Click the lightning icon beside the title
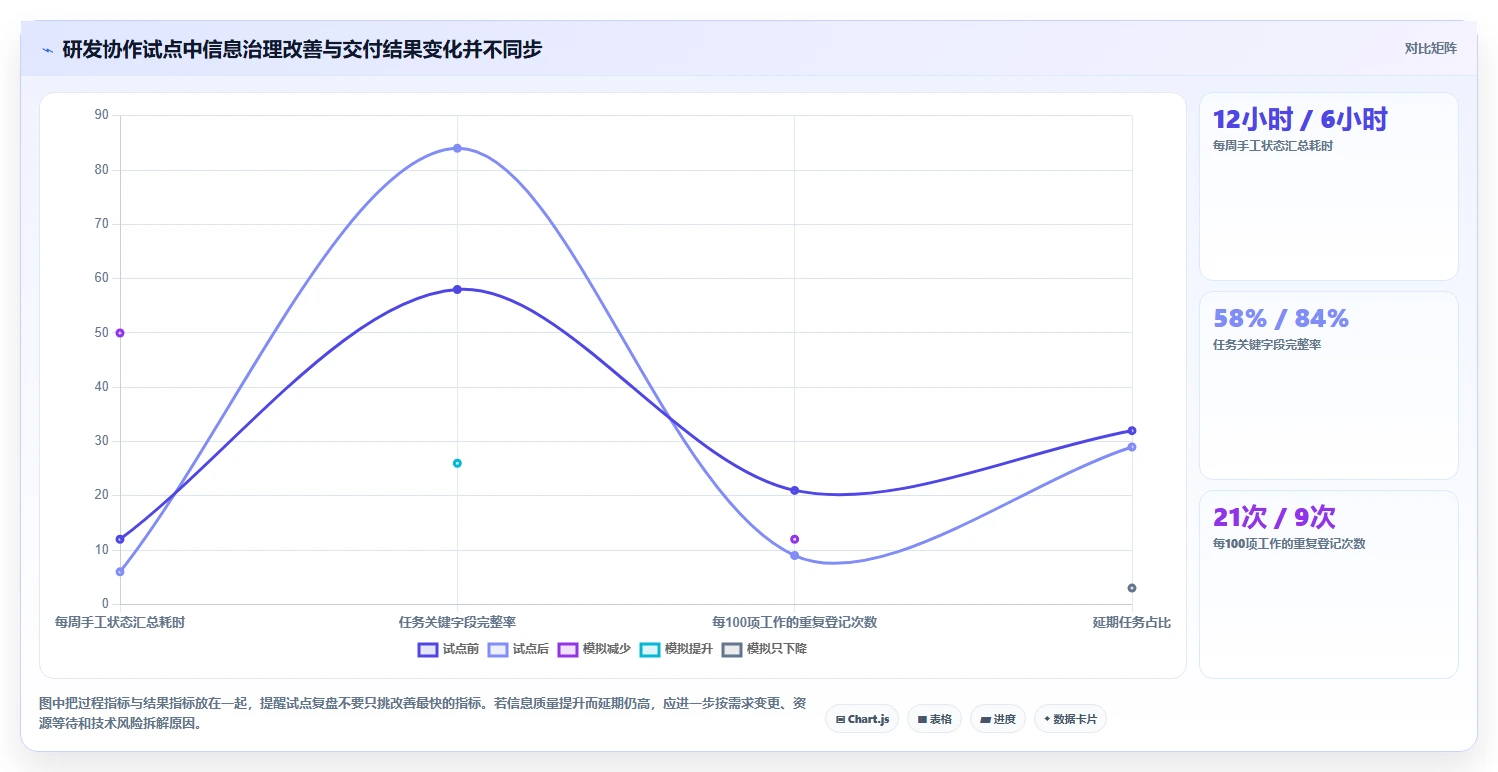 47,50
